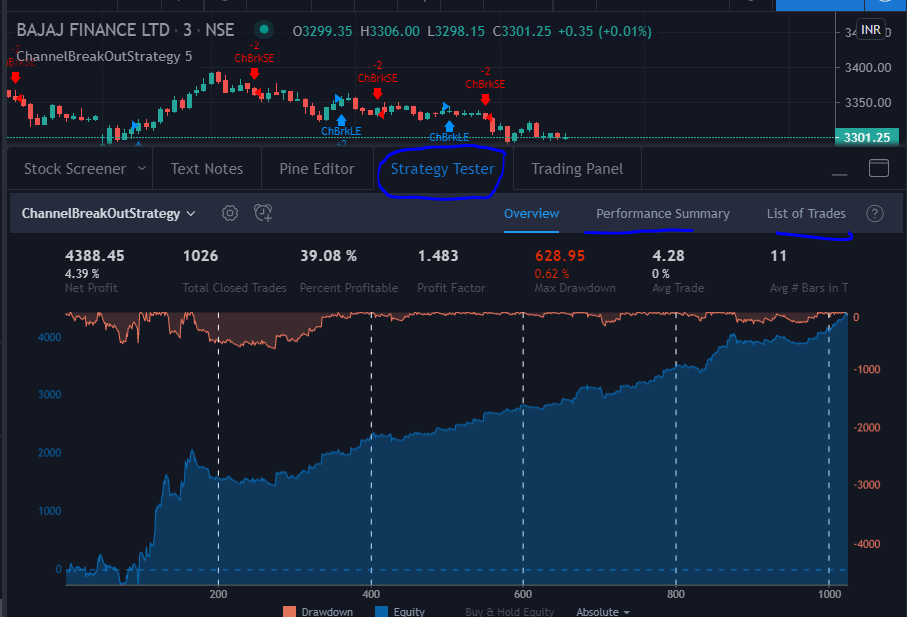This screenshot has width=907, height=617.
Task: Click the INR currency badge on the price scale
Action: [870, 29]
